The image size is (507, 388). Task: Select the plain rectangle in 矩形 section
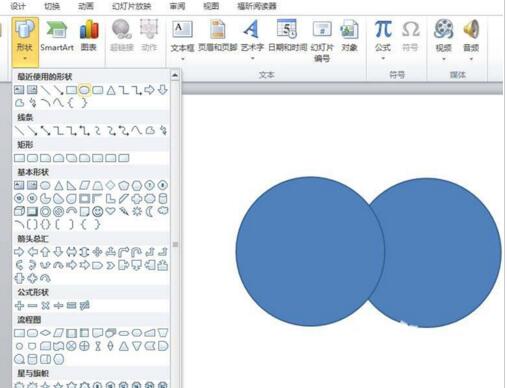point(19,158)
